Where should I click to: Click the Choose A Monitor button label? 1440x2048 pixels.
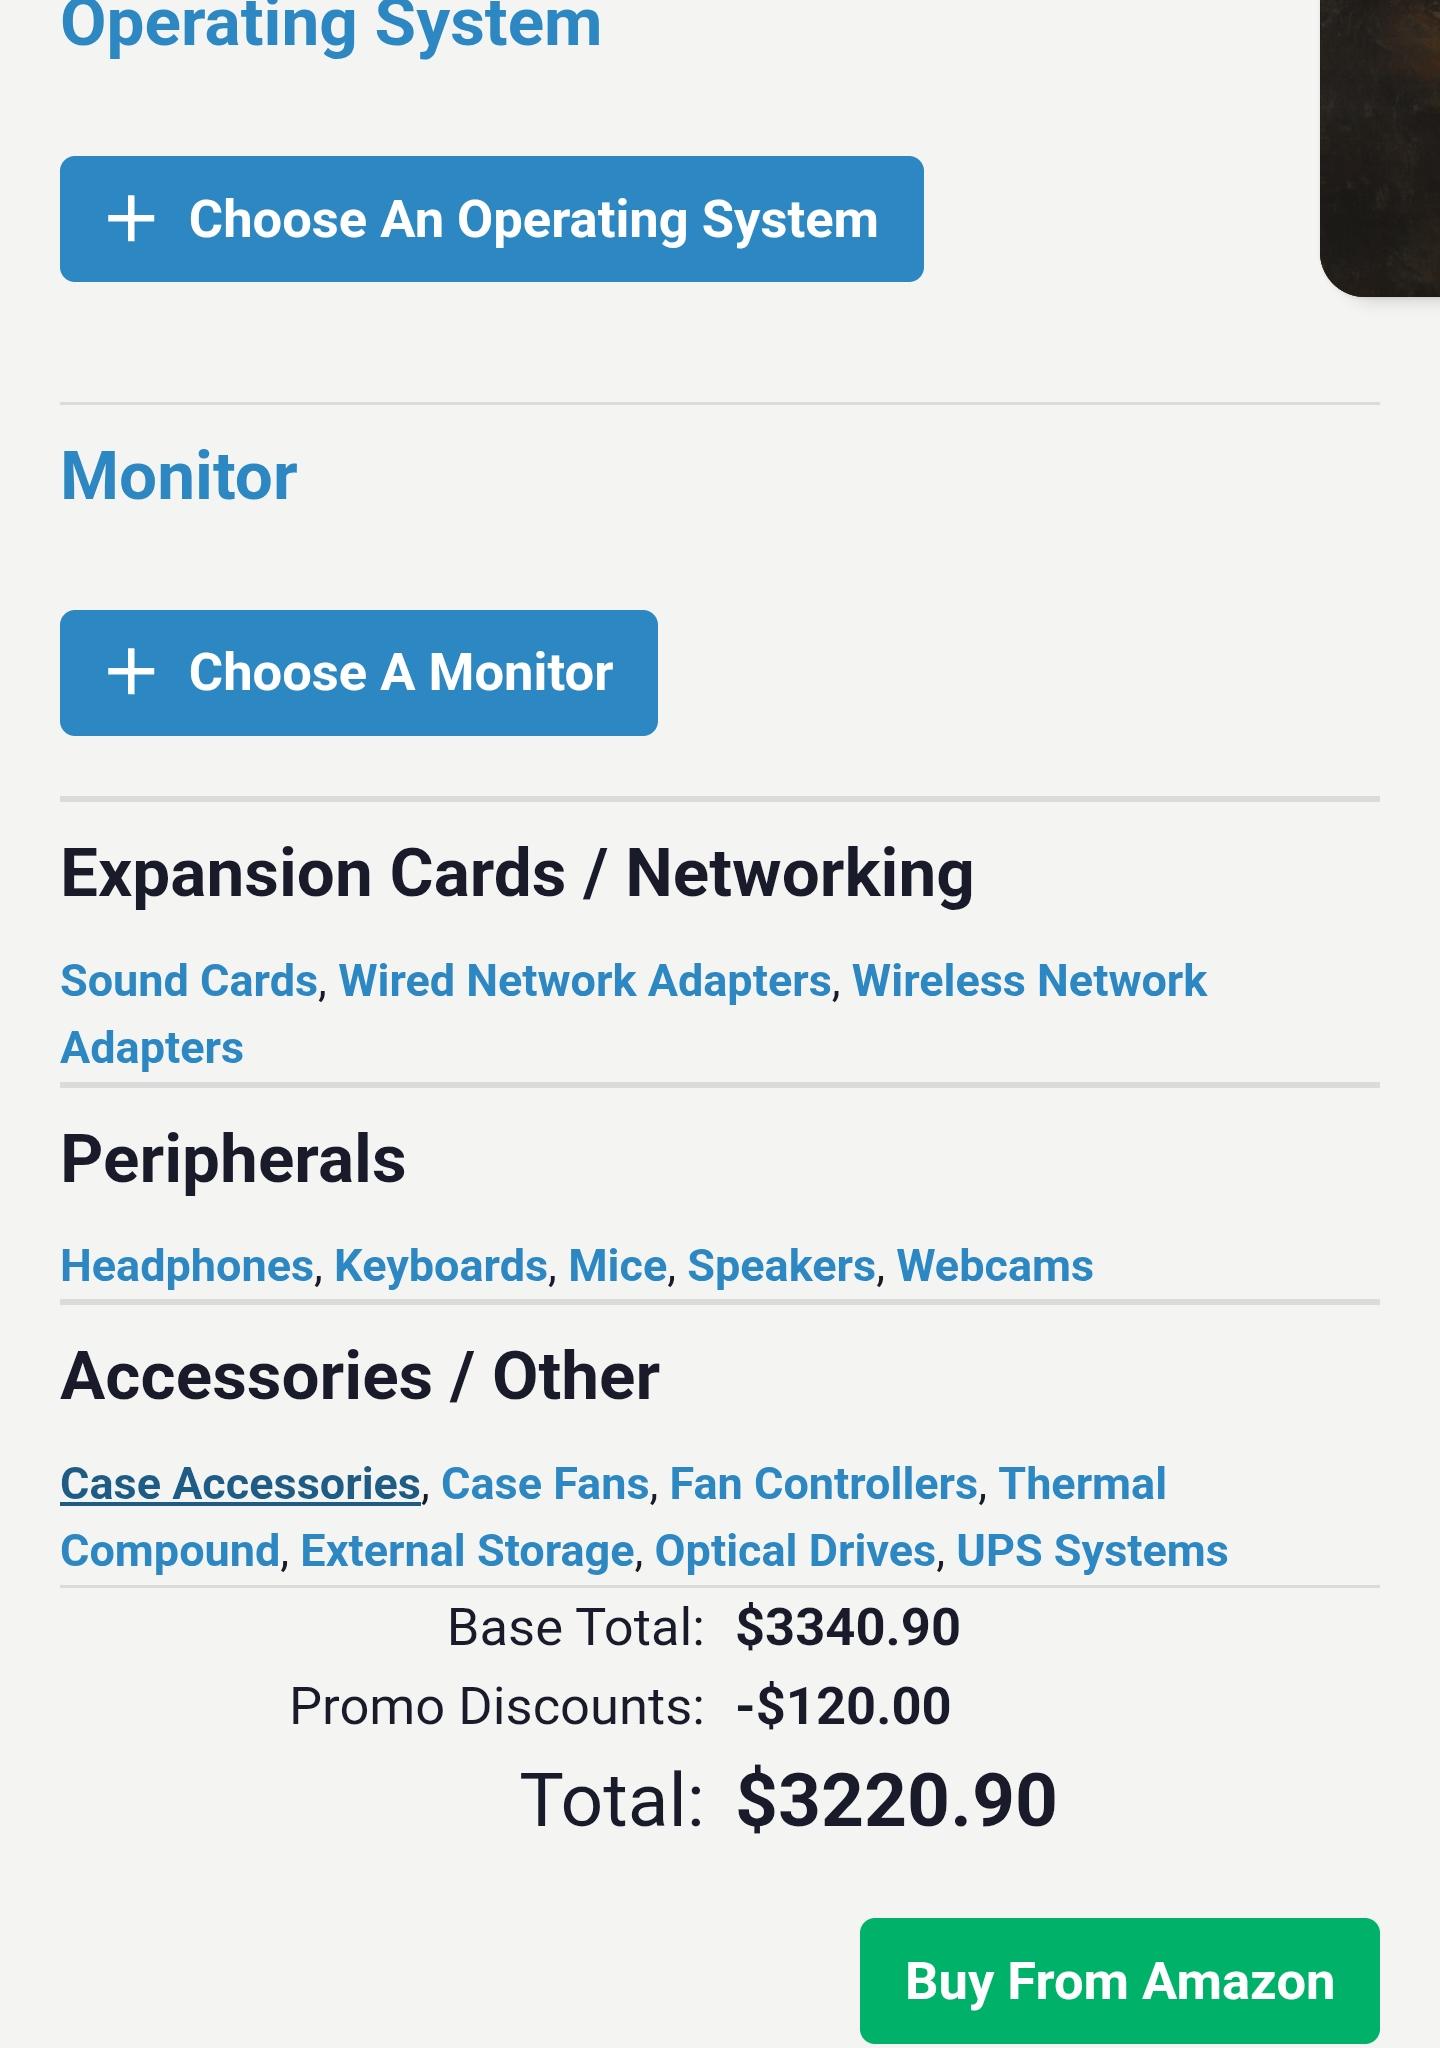401,672
